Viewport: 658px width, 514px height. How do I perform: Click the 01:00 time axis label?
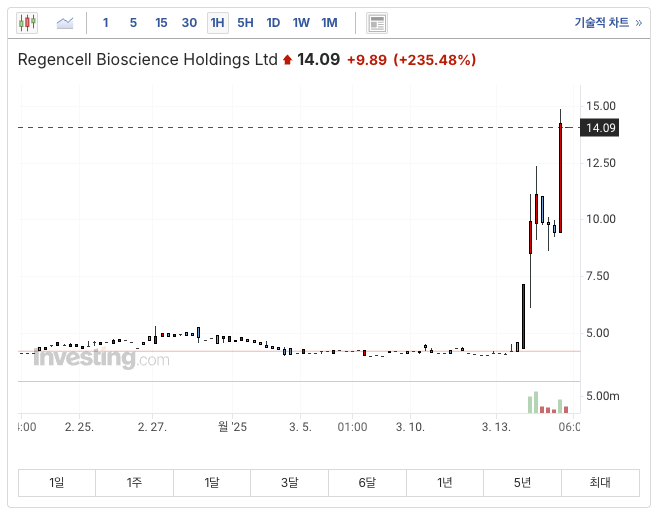coord(352,427)
